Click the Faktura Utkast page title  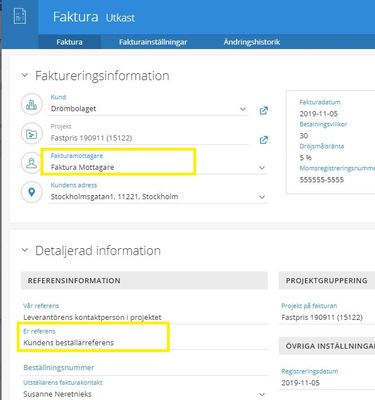94,17
